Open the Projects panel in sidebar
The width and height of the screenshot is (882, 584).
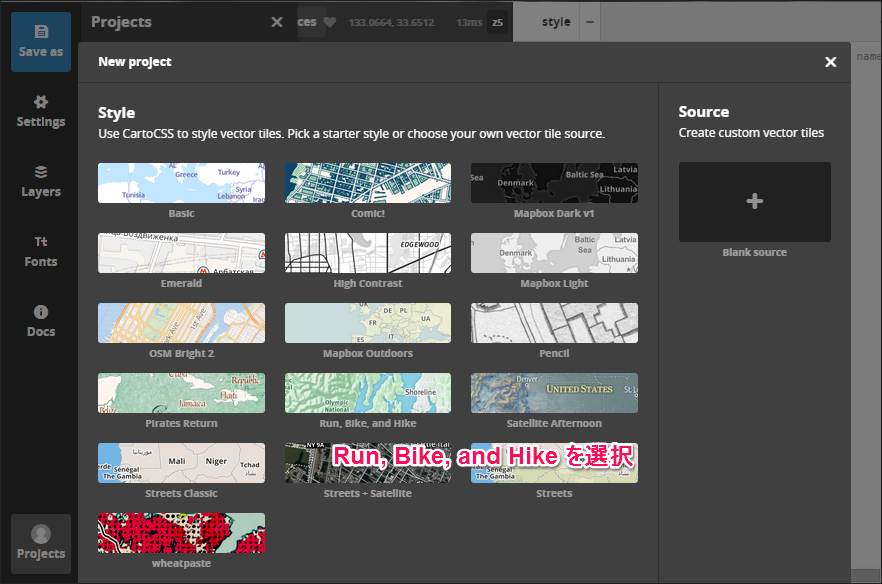[41, 543]
